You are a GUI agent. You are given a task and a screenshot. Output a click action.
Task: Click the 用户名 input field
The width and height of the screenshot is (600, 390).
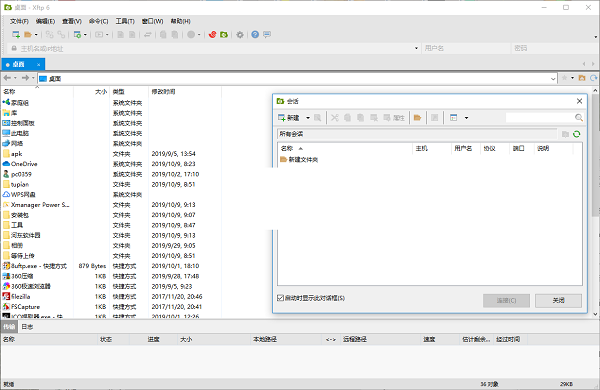point(466,48)
